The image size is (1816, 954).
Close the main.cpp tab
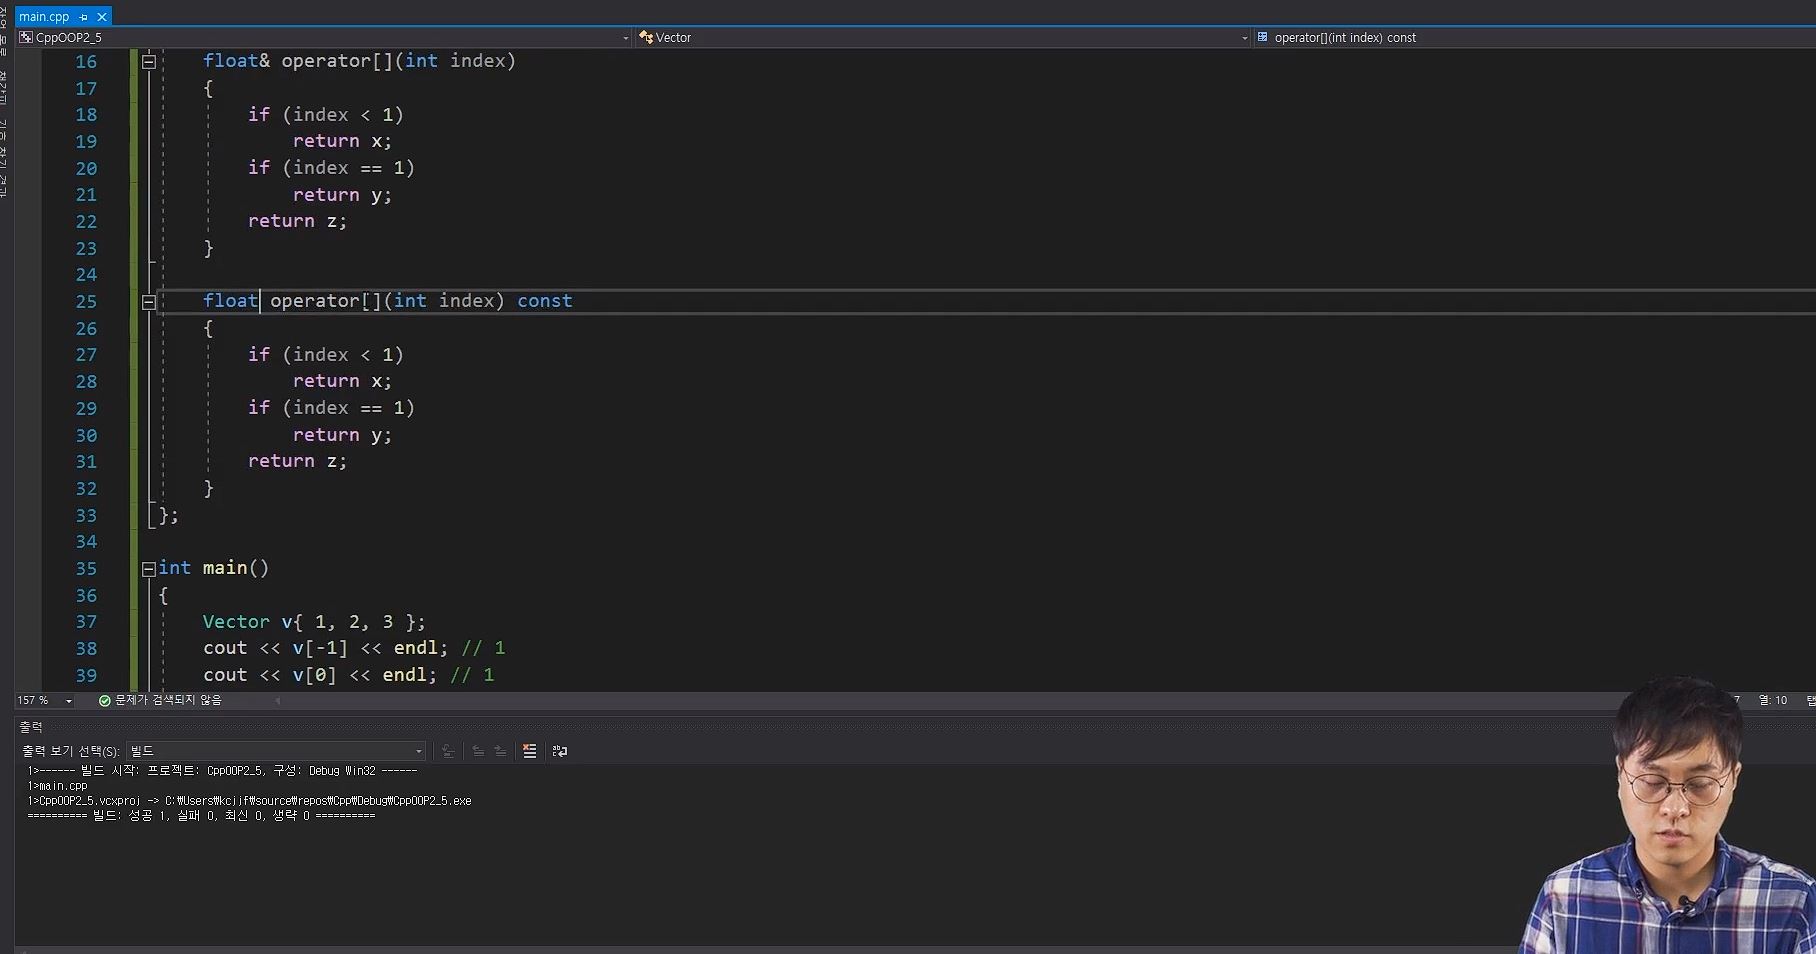pos(101,17)
